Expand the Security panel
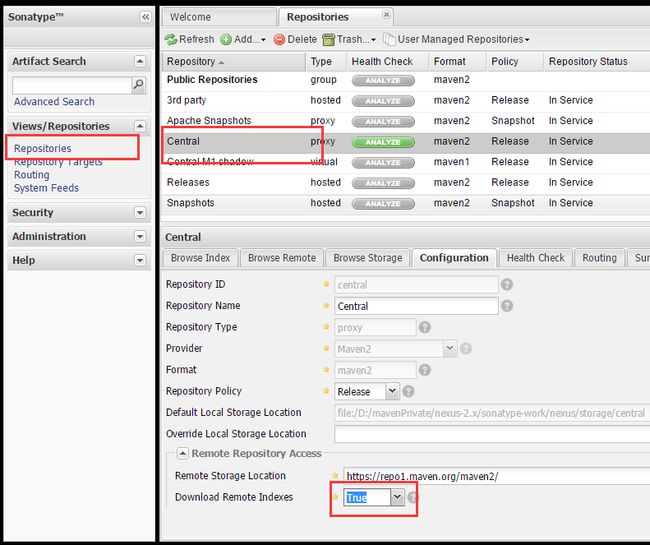This screenshot has width=650, height=545. [140, 213]
